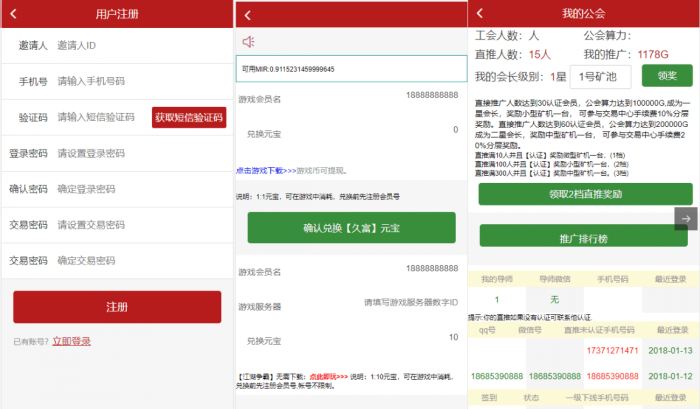The image size is (700, 409).
Task: Click the 游戏服务器 ID input field
Action: [410, 302]
